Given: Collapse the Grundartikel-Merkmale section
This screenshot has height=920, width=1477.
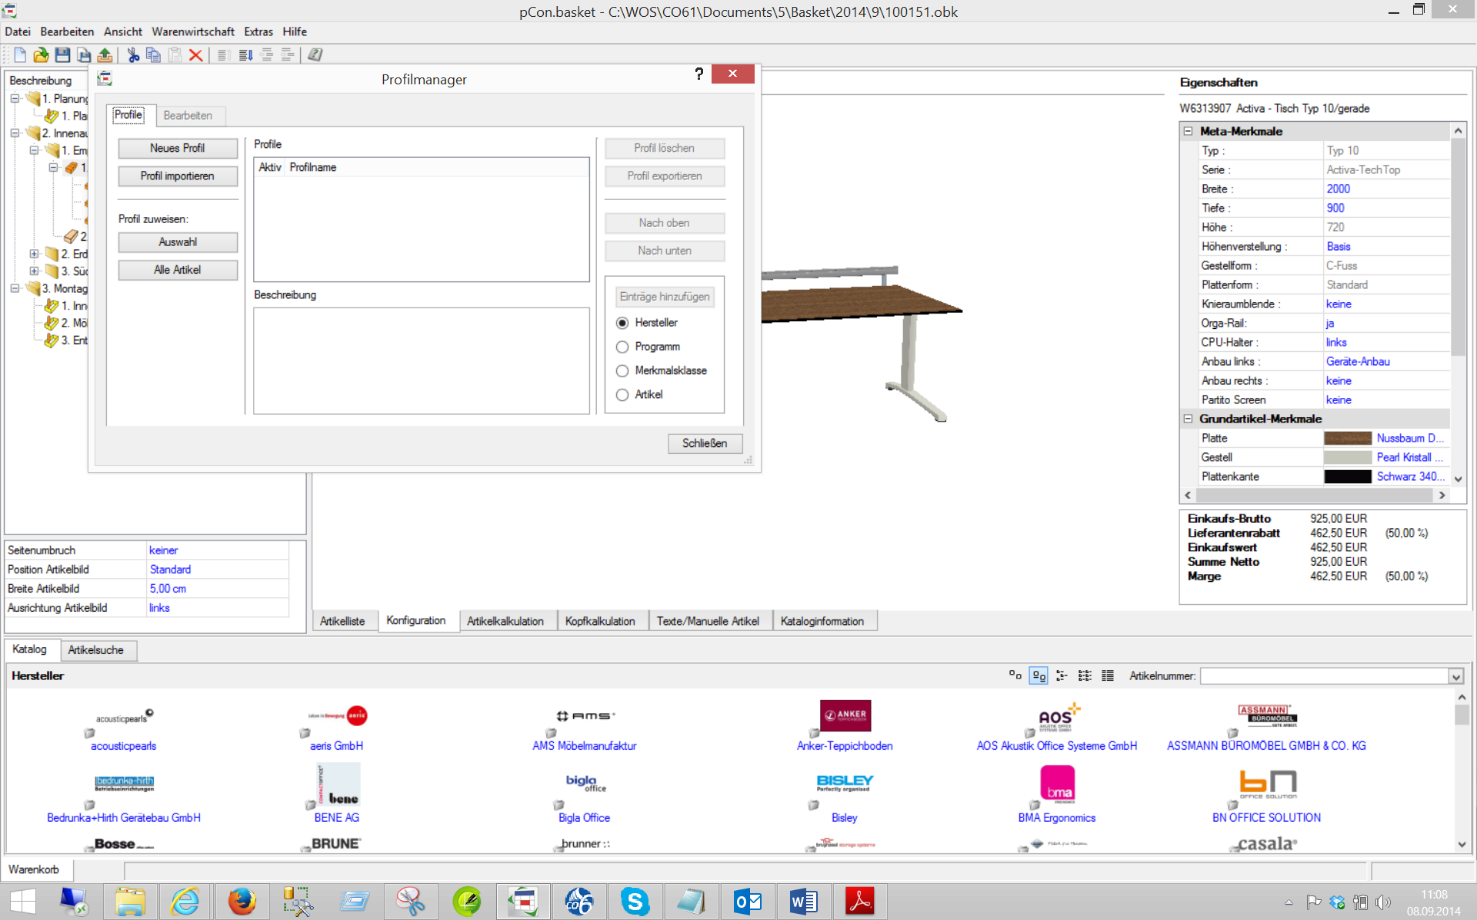Looking at the screenshot, I should click(1188, 419).
